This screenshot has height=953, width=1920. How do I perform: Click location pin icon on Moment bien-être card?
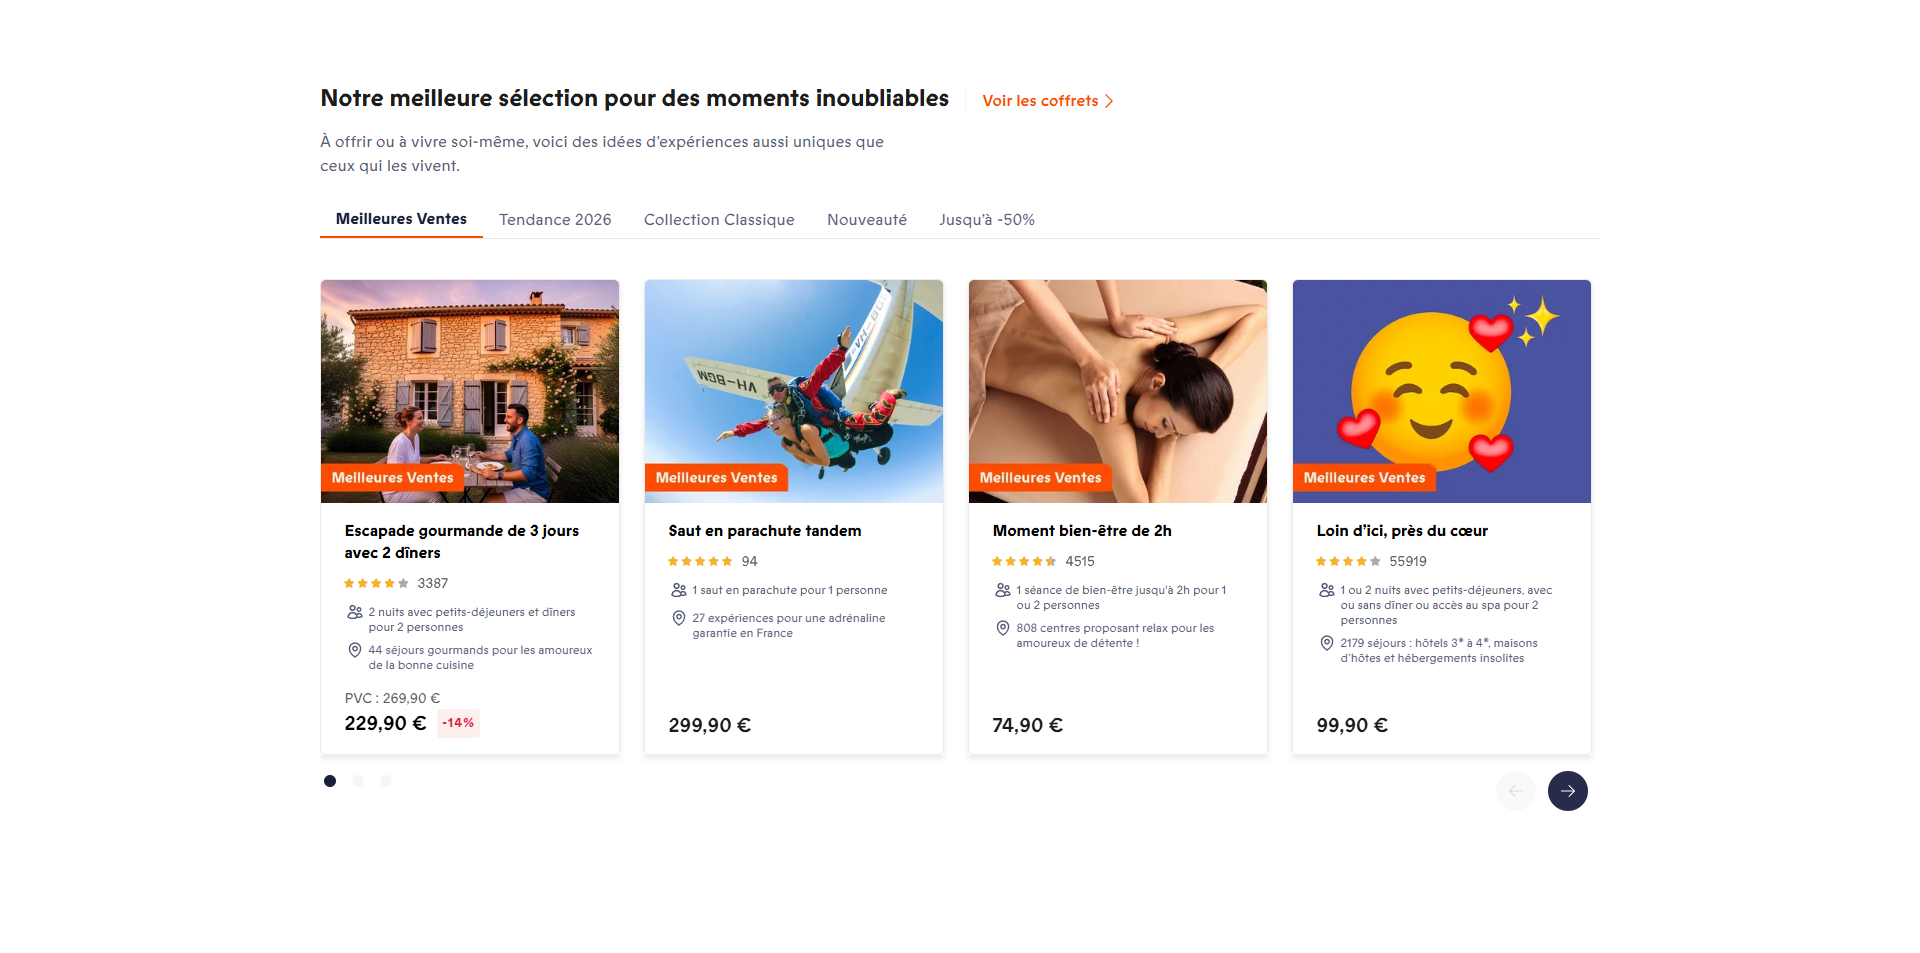pos(1003,628)
